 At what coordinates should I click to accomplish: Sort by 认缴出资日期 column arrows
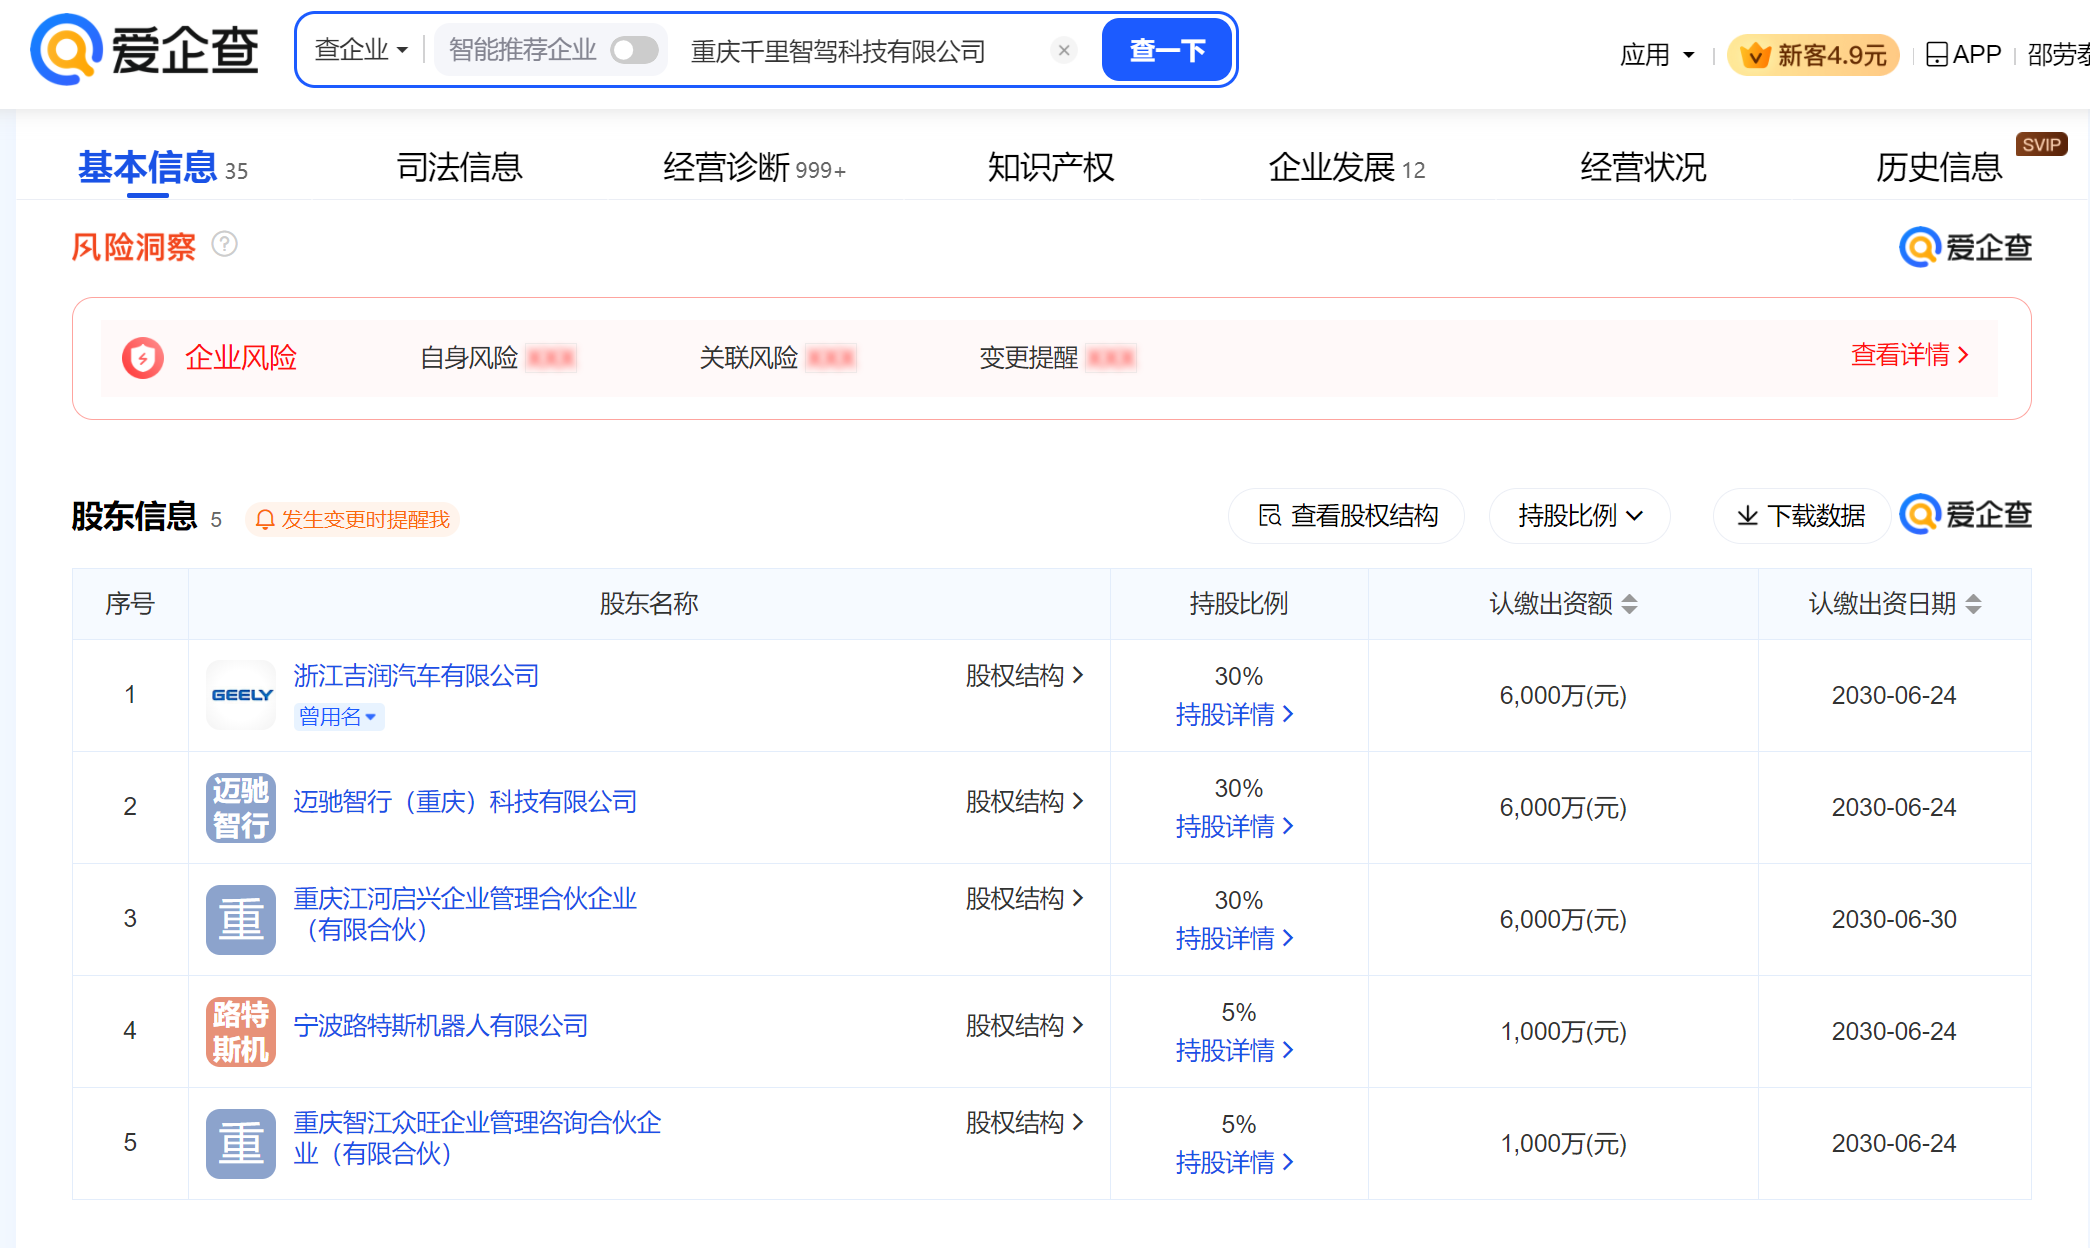[1973, 604]
